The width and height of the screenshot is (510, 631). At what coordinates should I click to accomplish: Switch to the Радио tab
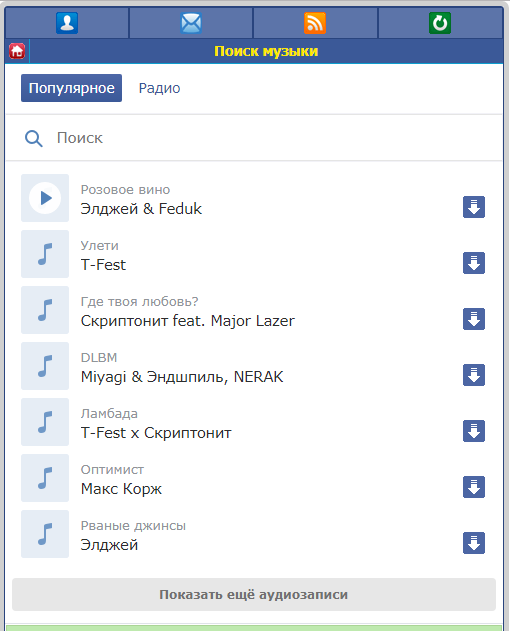(x=159, y=88)
